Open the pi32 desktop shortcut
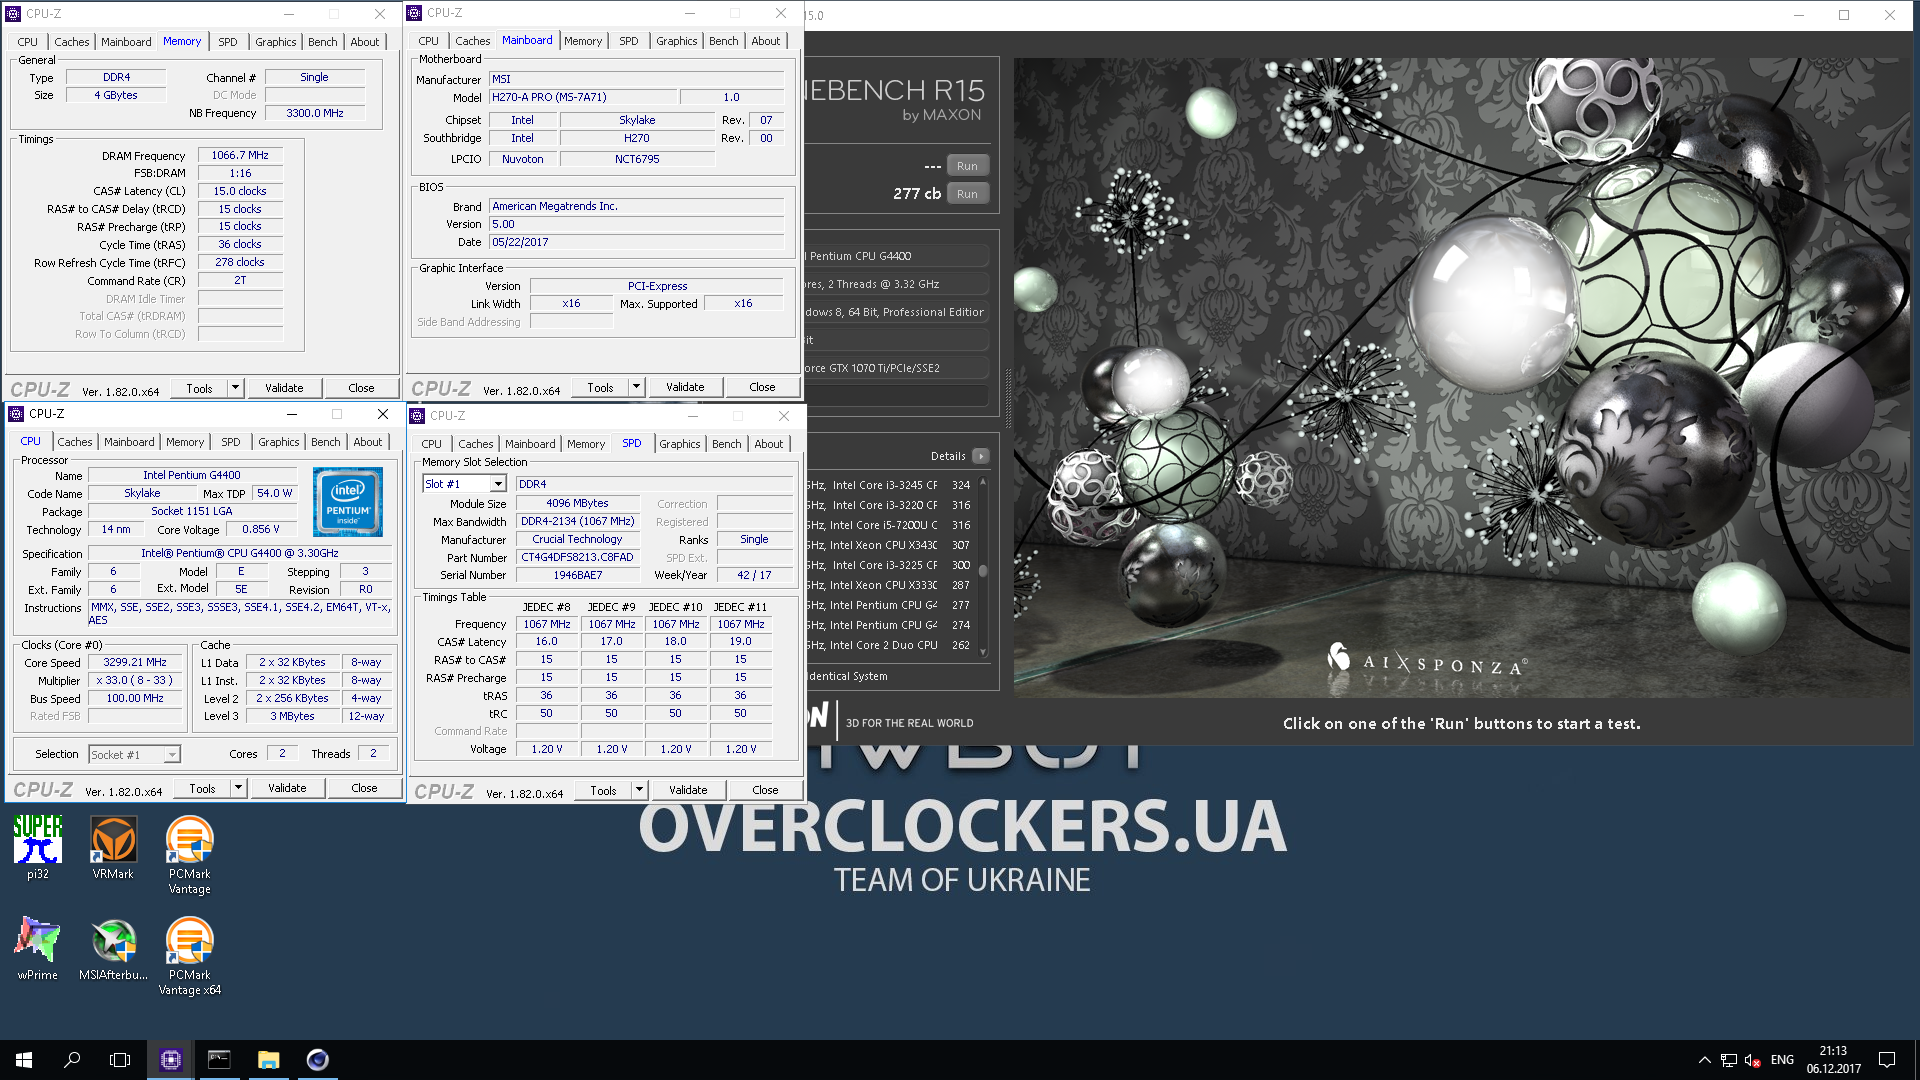 pyautogui.click(x=38, y=847)
